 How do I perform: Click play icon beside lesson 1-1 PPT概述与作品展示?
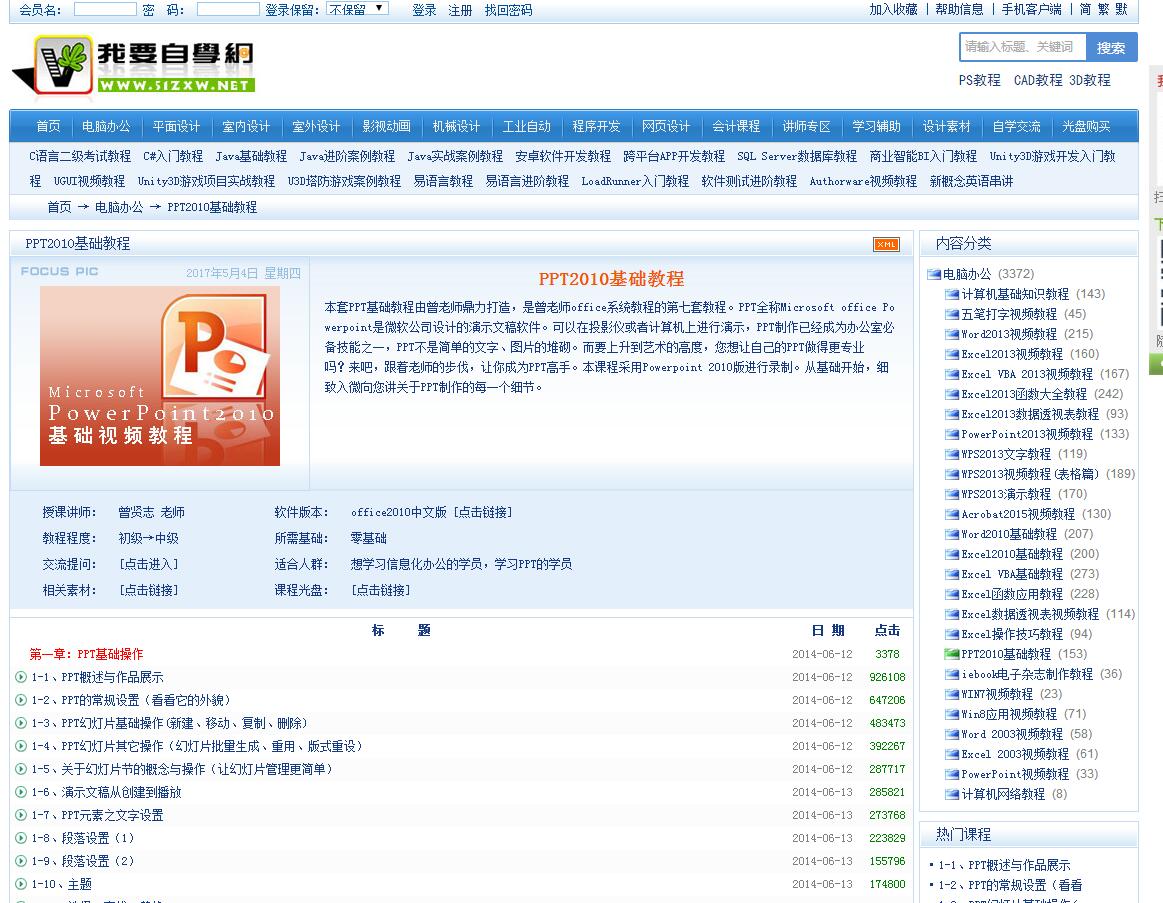click(x=21, y=677)
